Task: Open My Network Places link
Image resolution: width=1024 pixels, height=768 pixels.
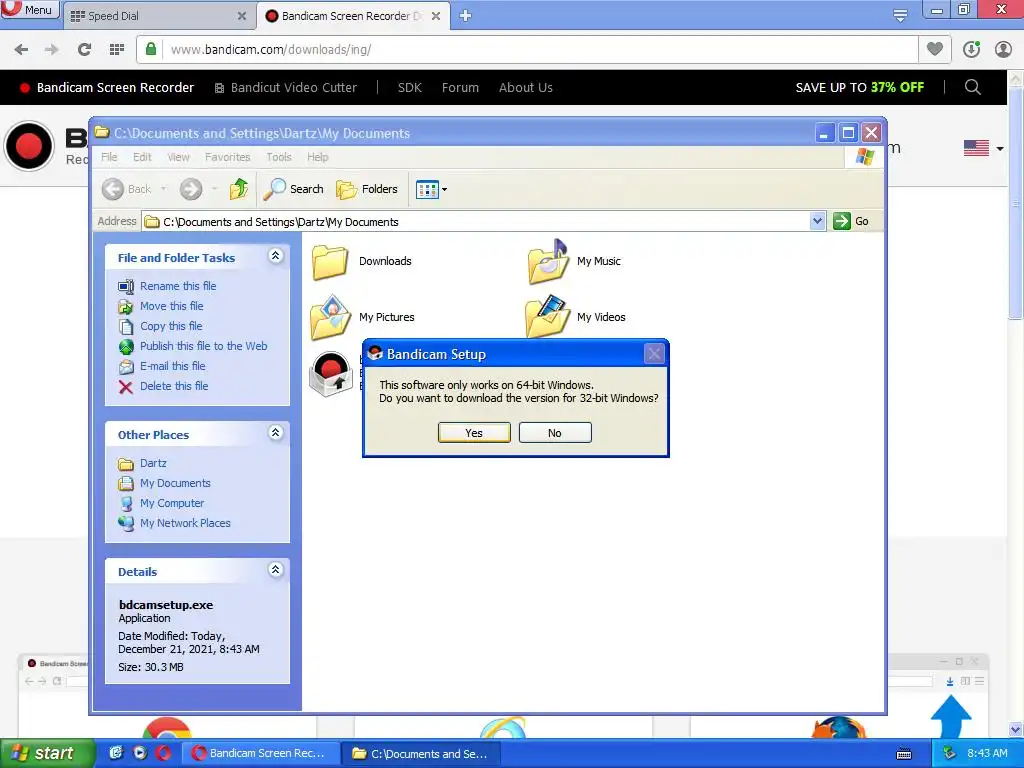Action: pyautogui.click(x=185, y=523)
